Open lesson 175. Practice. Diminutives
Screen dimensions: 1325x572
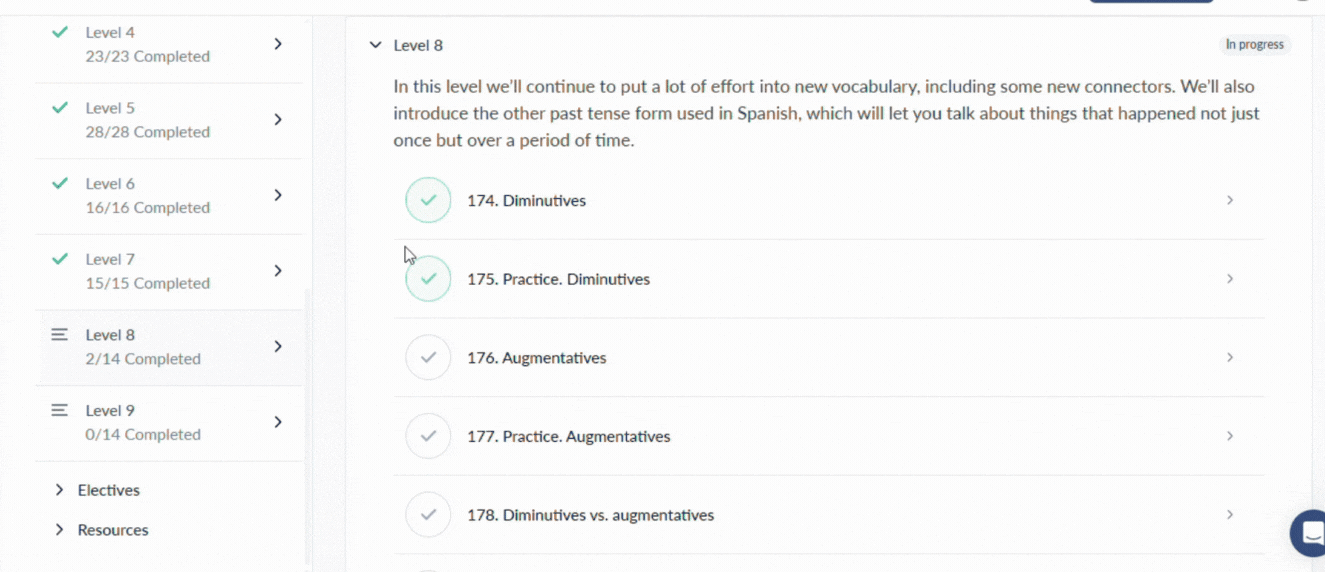pos(829,279)
